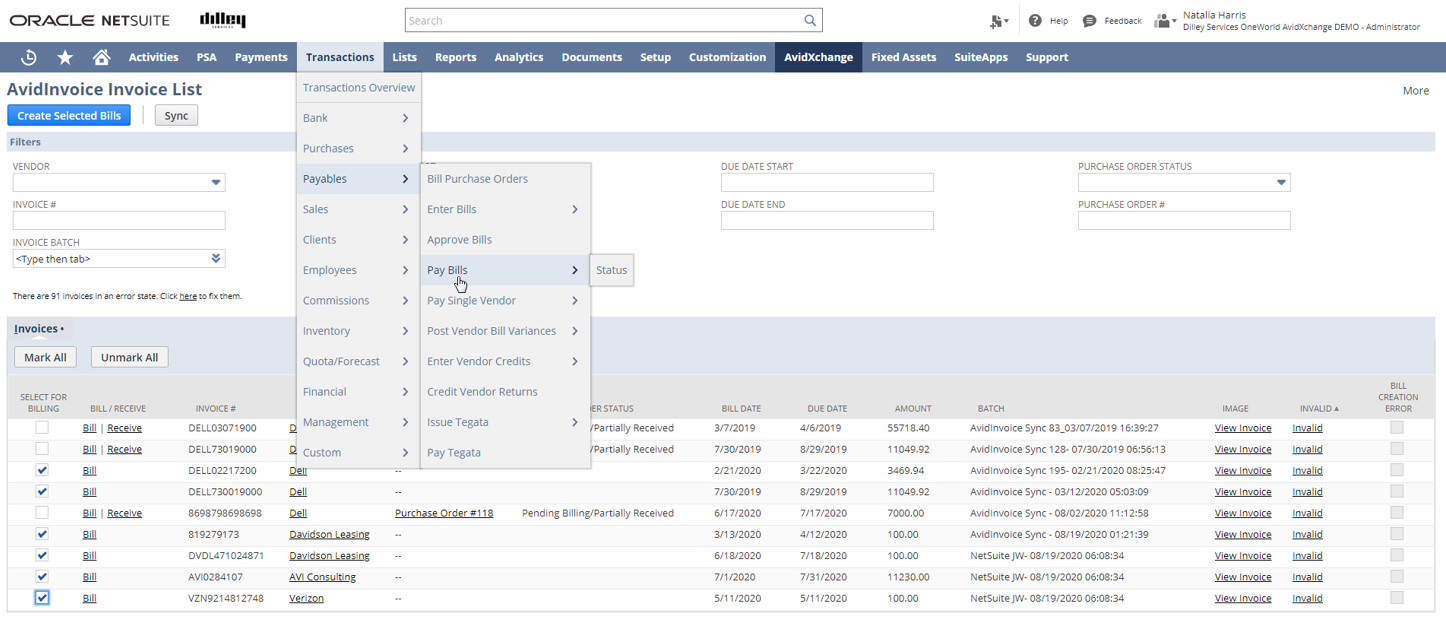Click Receive link for DELL03071900
This screenshot has height=629, width=1446.
(x=124, y=428)
